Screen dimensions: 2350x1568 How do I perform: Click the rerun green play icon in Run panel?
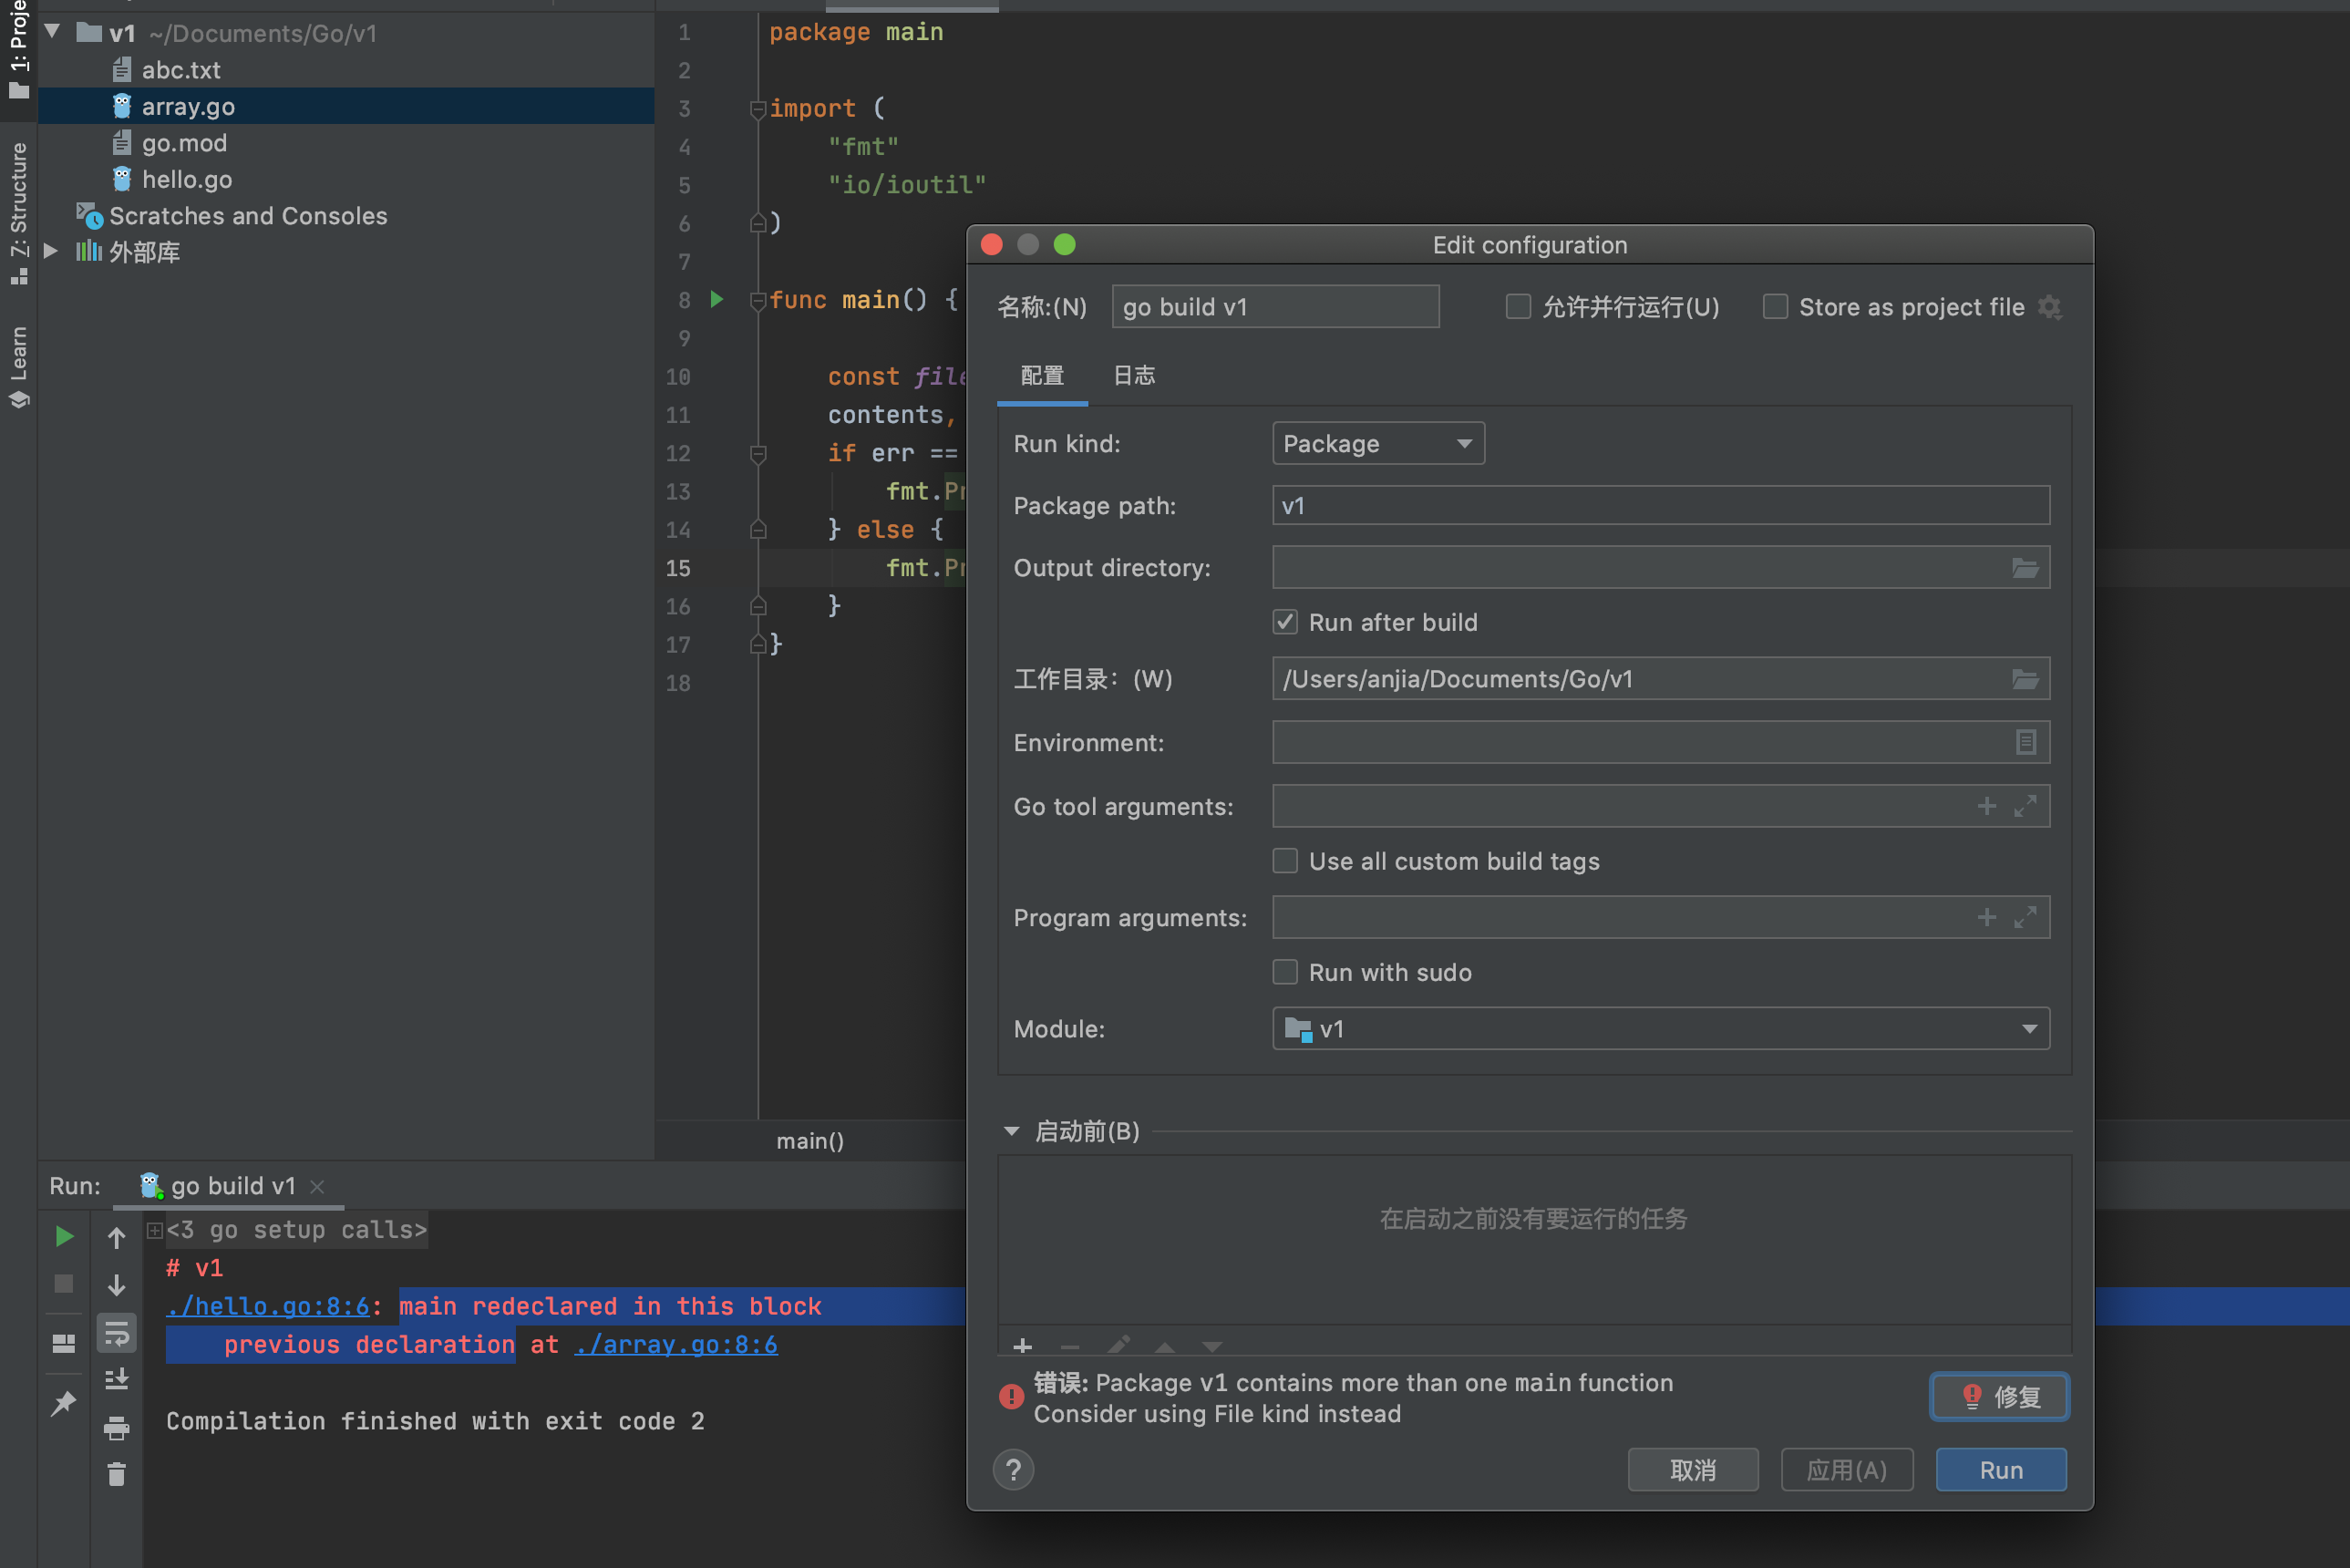64,1237
